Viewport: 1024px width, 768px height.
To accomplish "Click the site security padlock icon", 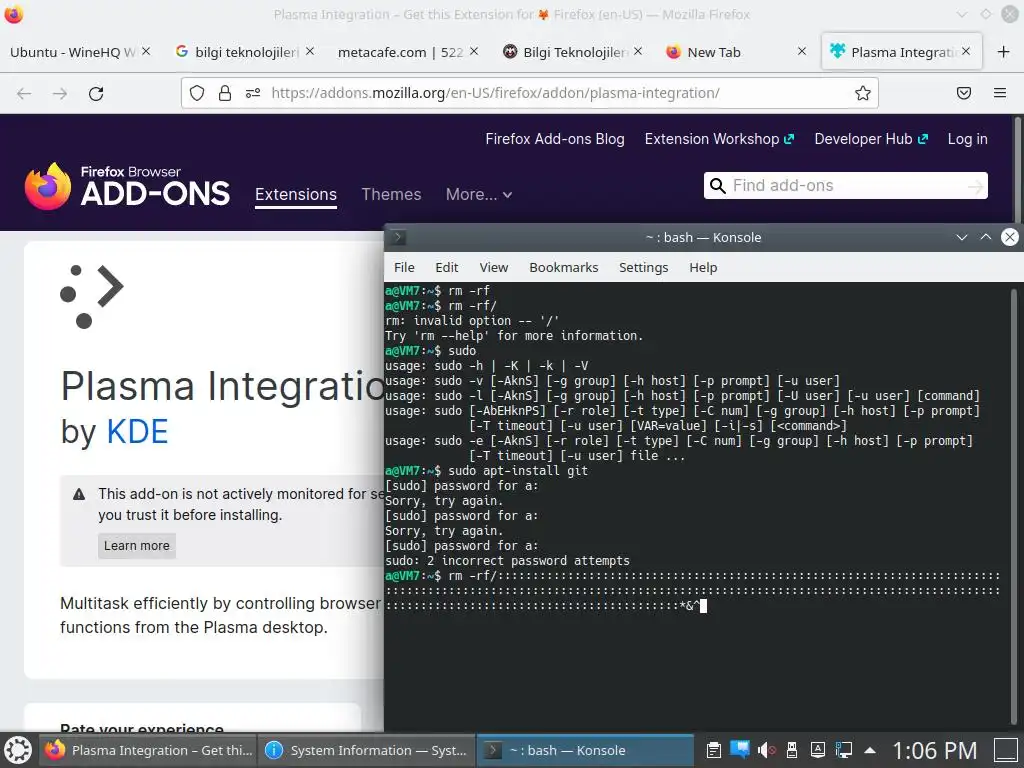I will pos(225,93).
